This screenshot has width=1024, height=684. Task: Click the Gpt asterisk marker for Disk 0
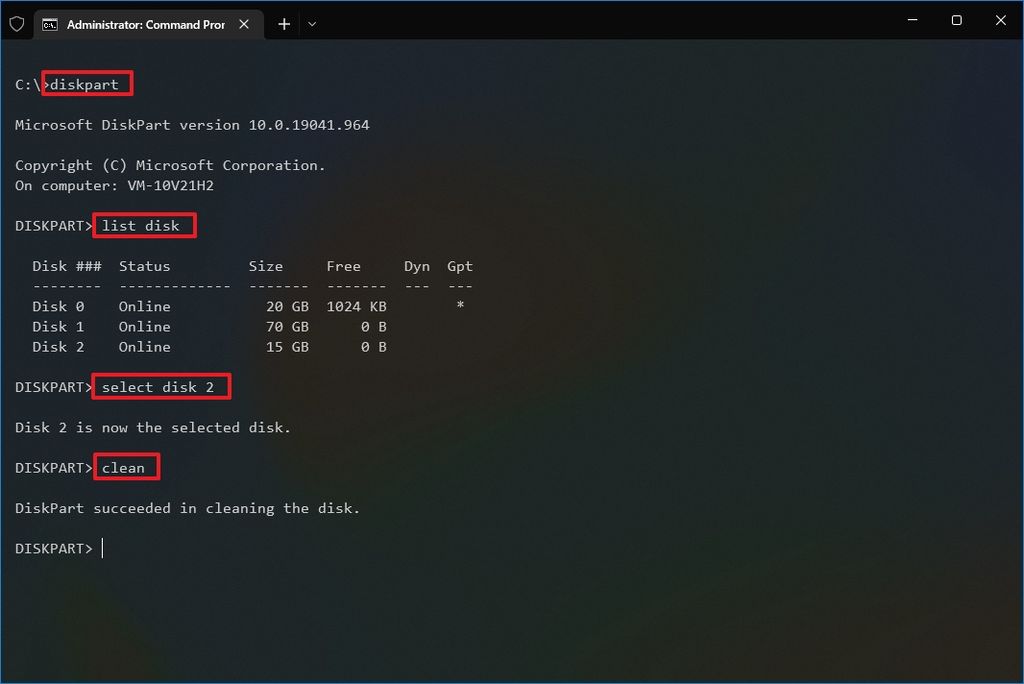(x=460, y=306)
